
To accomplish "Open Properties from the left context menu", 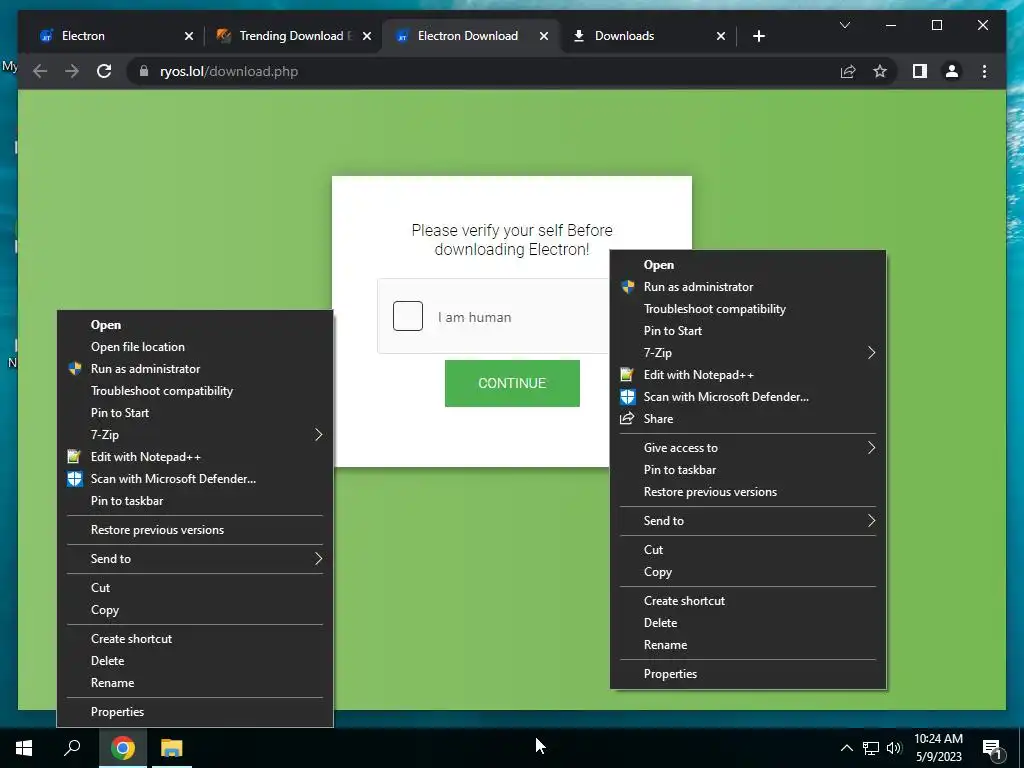I will pyautogui.click(x=195, y=712).
